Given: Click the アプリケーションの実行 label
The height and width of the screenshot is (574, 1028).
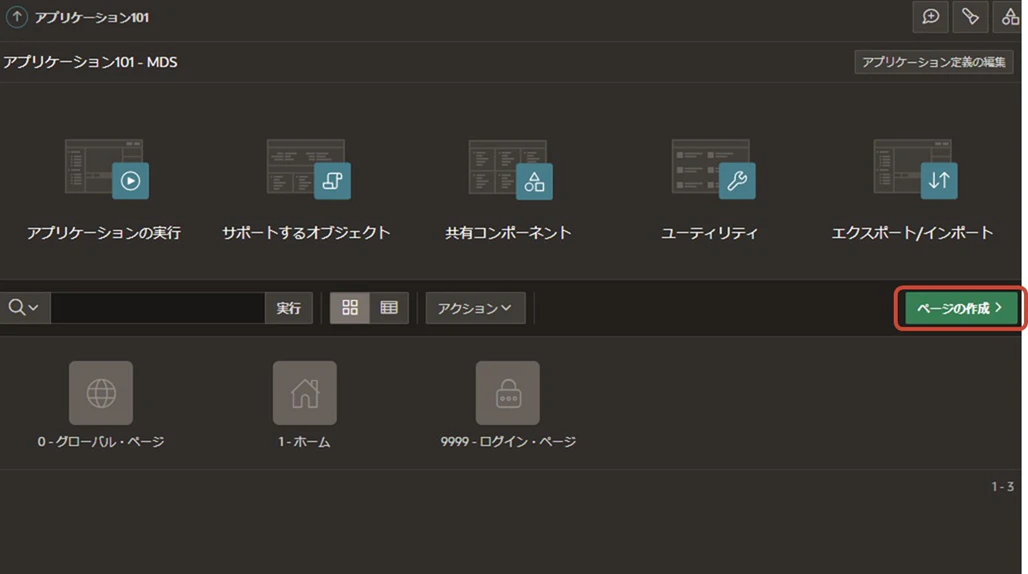Looking at the screenshot, I should point(104,233).
